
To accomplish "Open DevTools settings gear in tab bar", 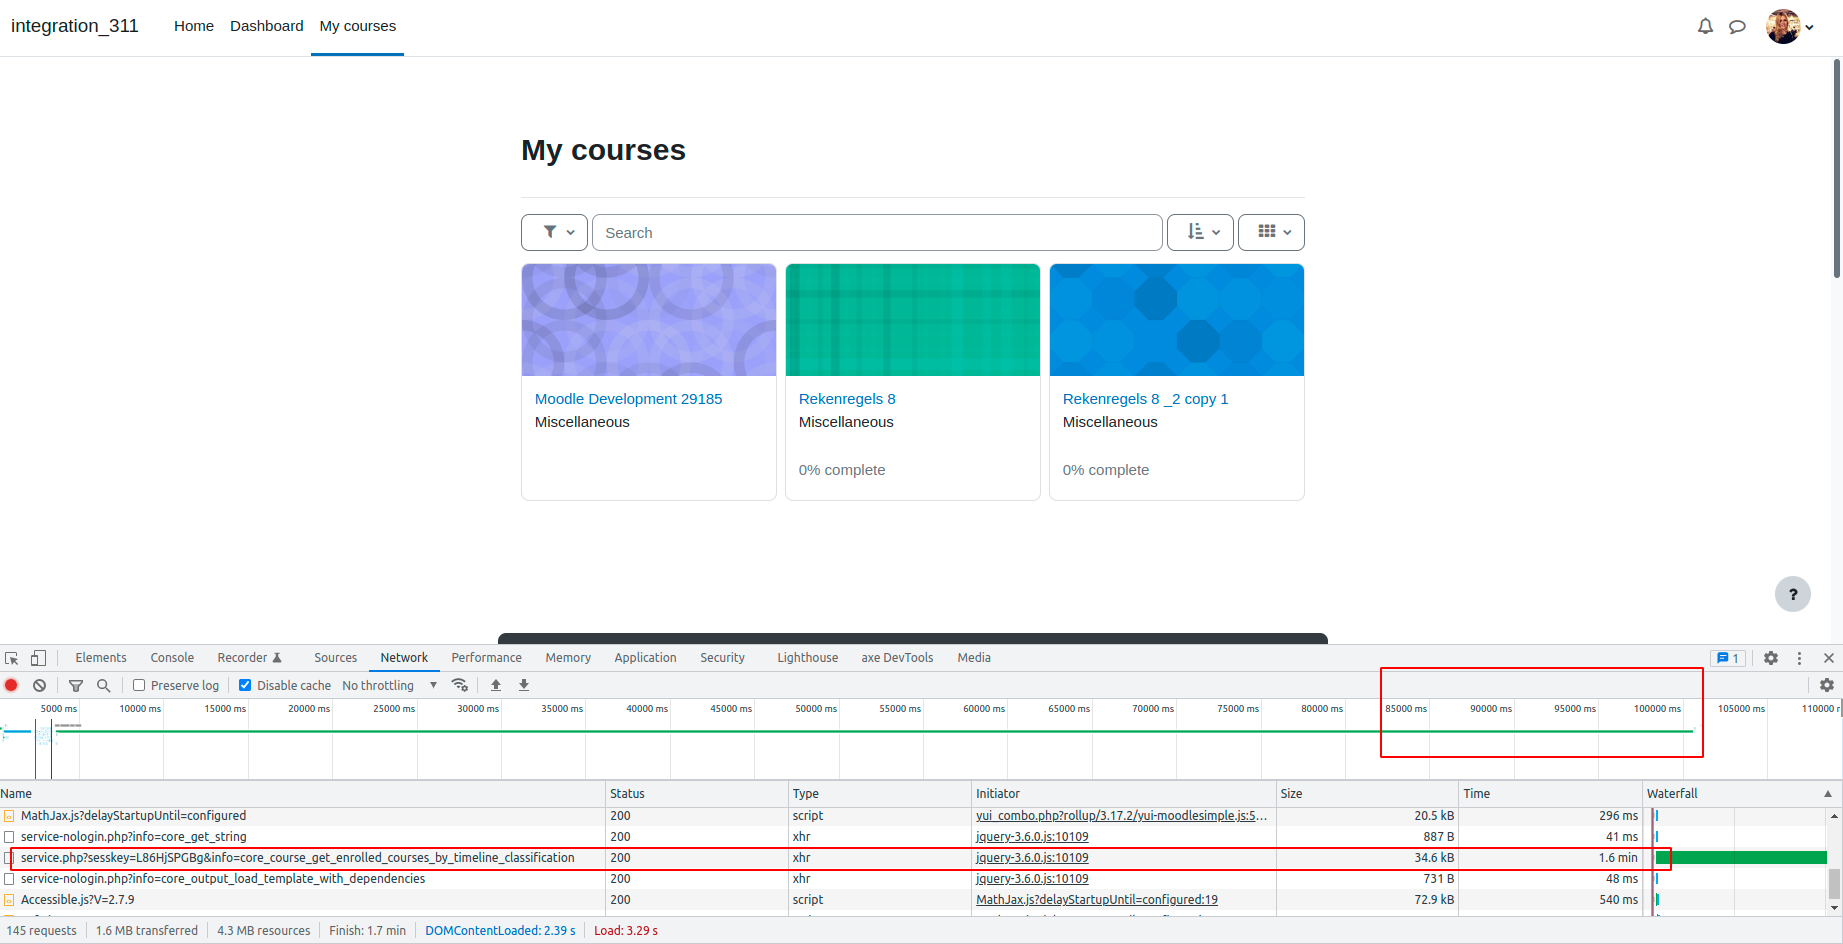I will click(1771, 658).
